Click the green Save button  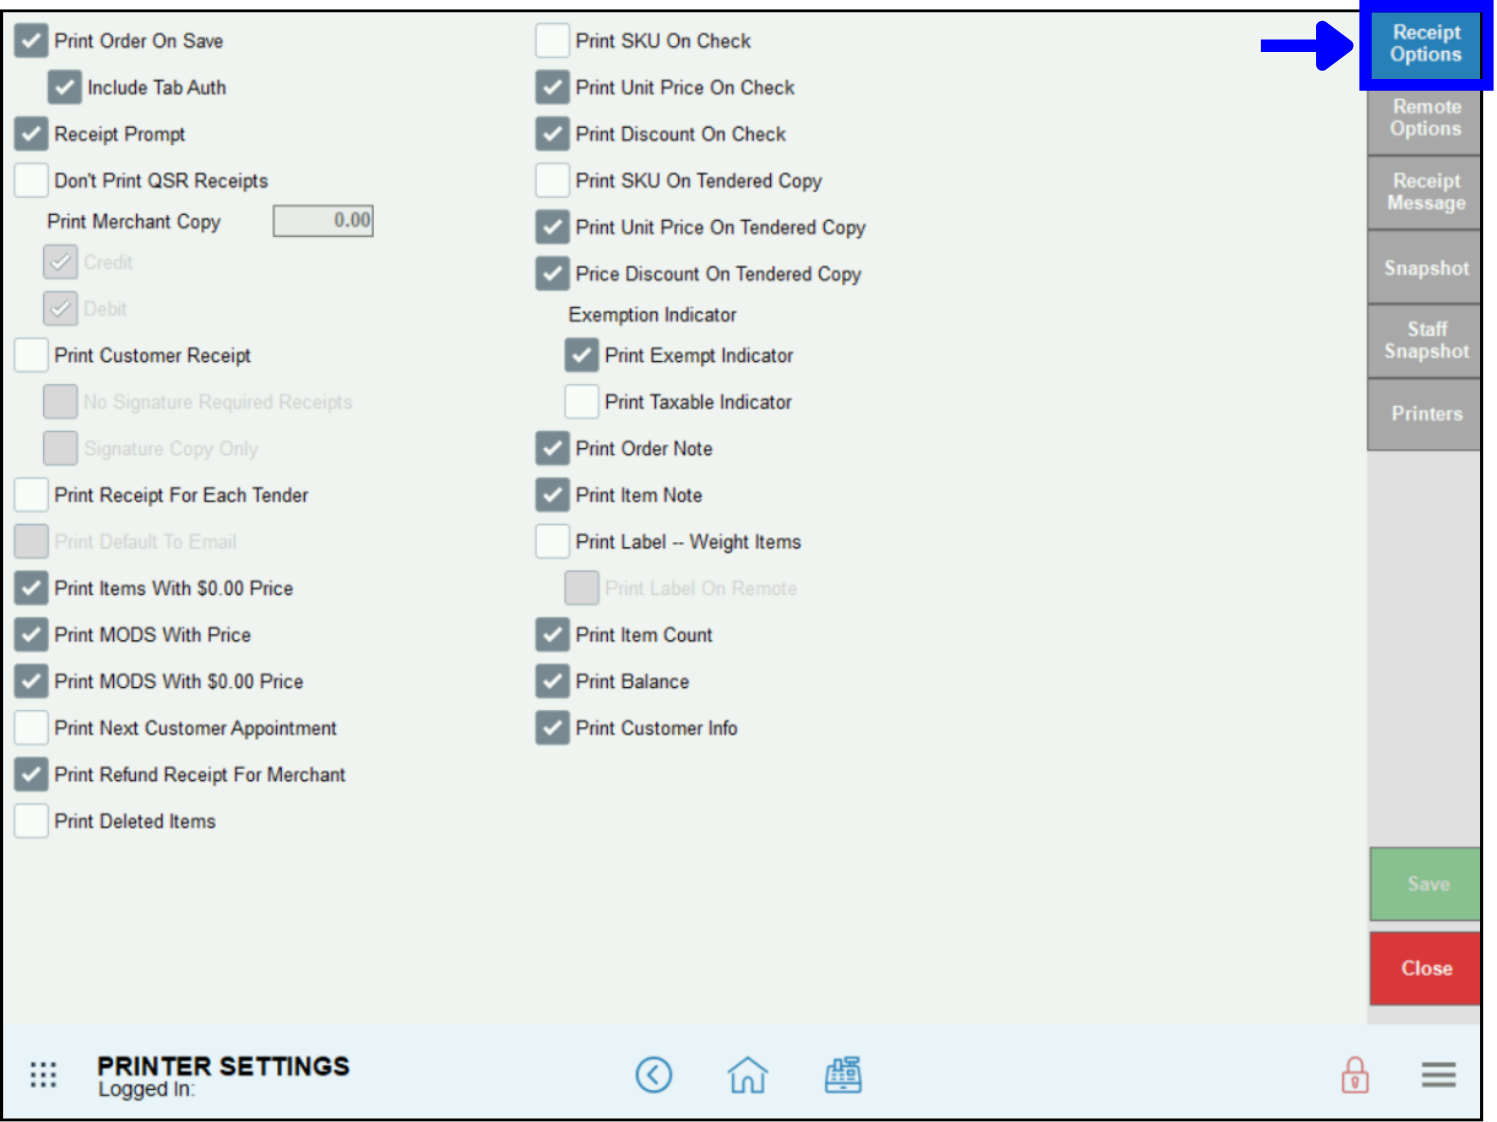(1424, 884)
